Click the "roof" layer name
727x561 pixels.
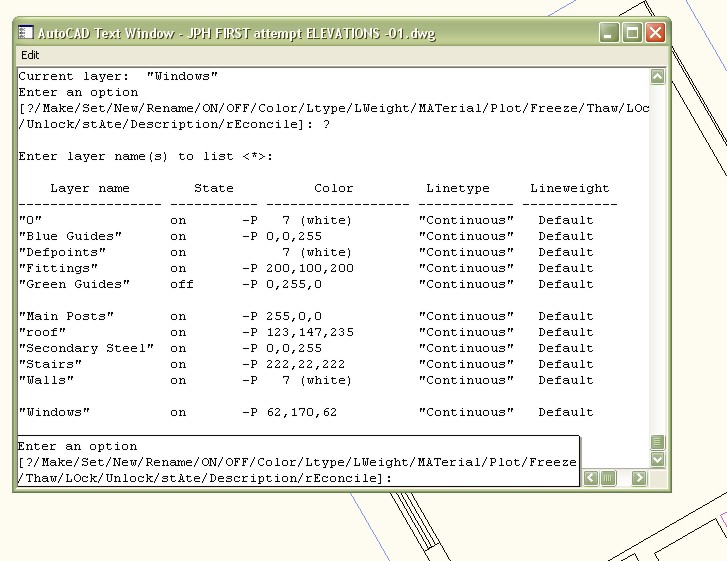point(42,332)
